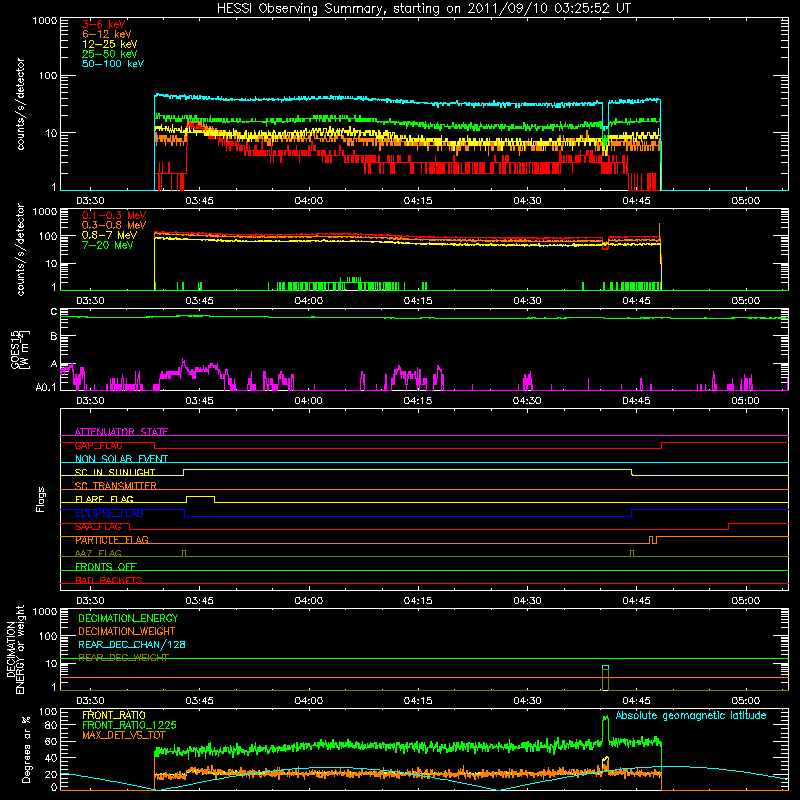
Task: Click the SAA_FLAG label
Action: point(98,526)
